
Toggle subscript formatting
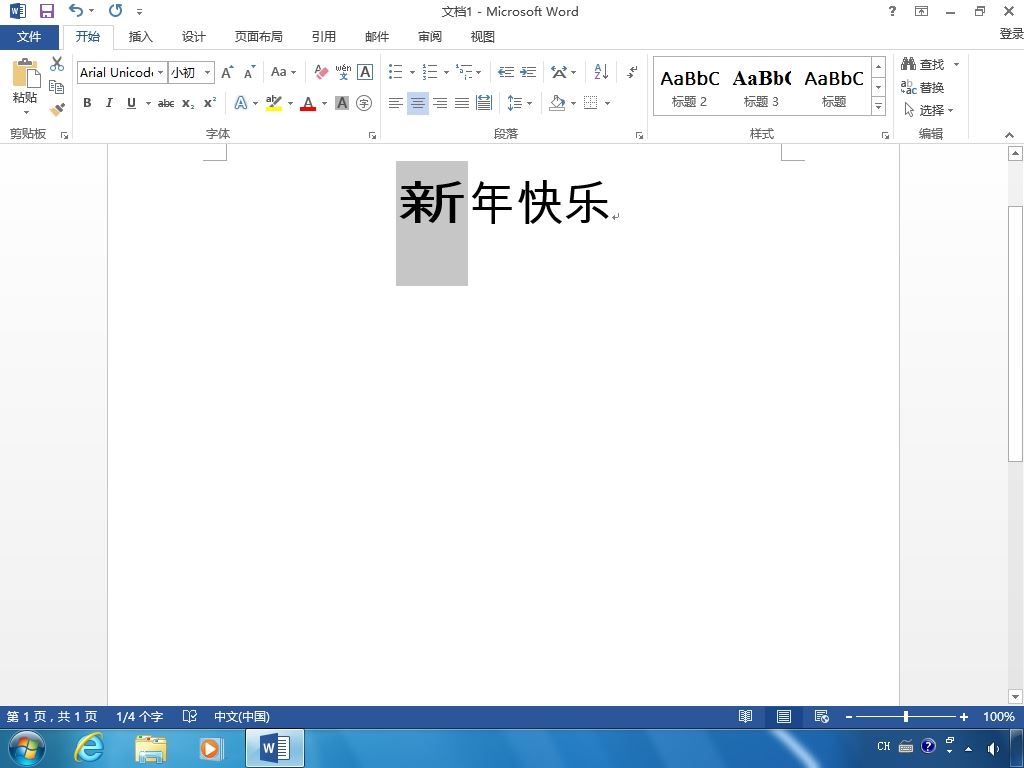coord(188,103)
